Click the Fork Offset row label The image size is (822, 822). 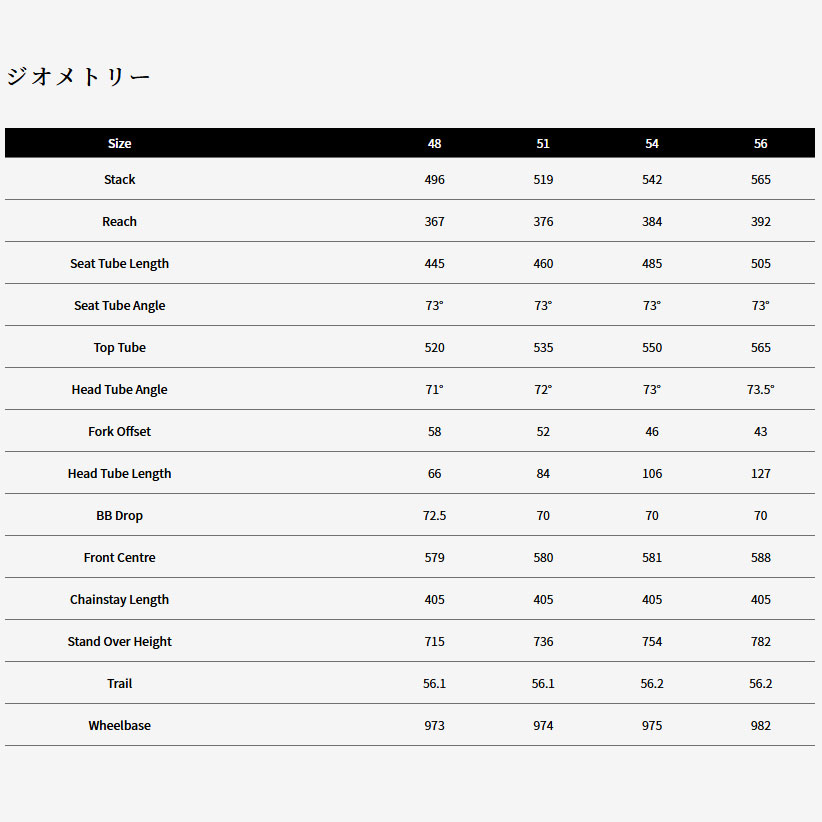pyautogui.click(x=120, y=432)
